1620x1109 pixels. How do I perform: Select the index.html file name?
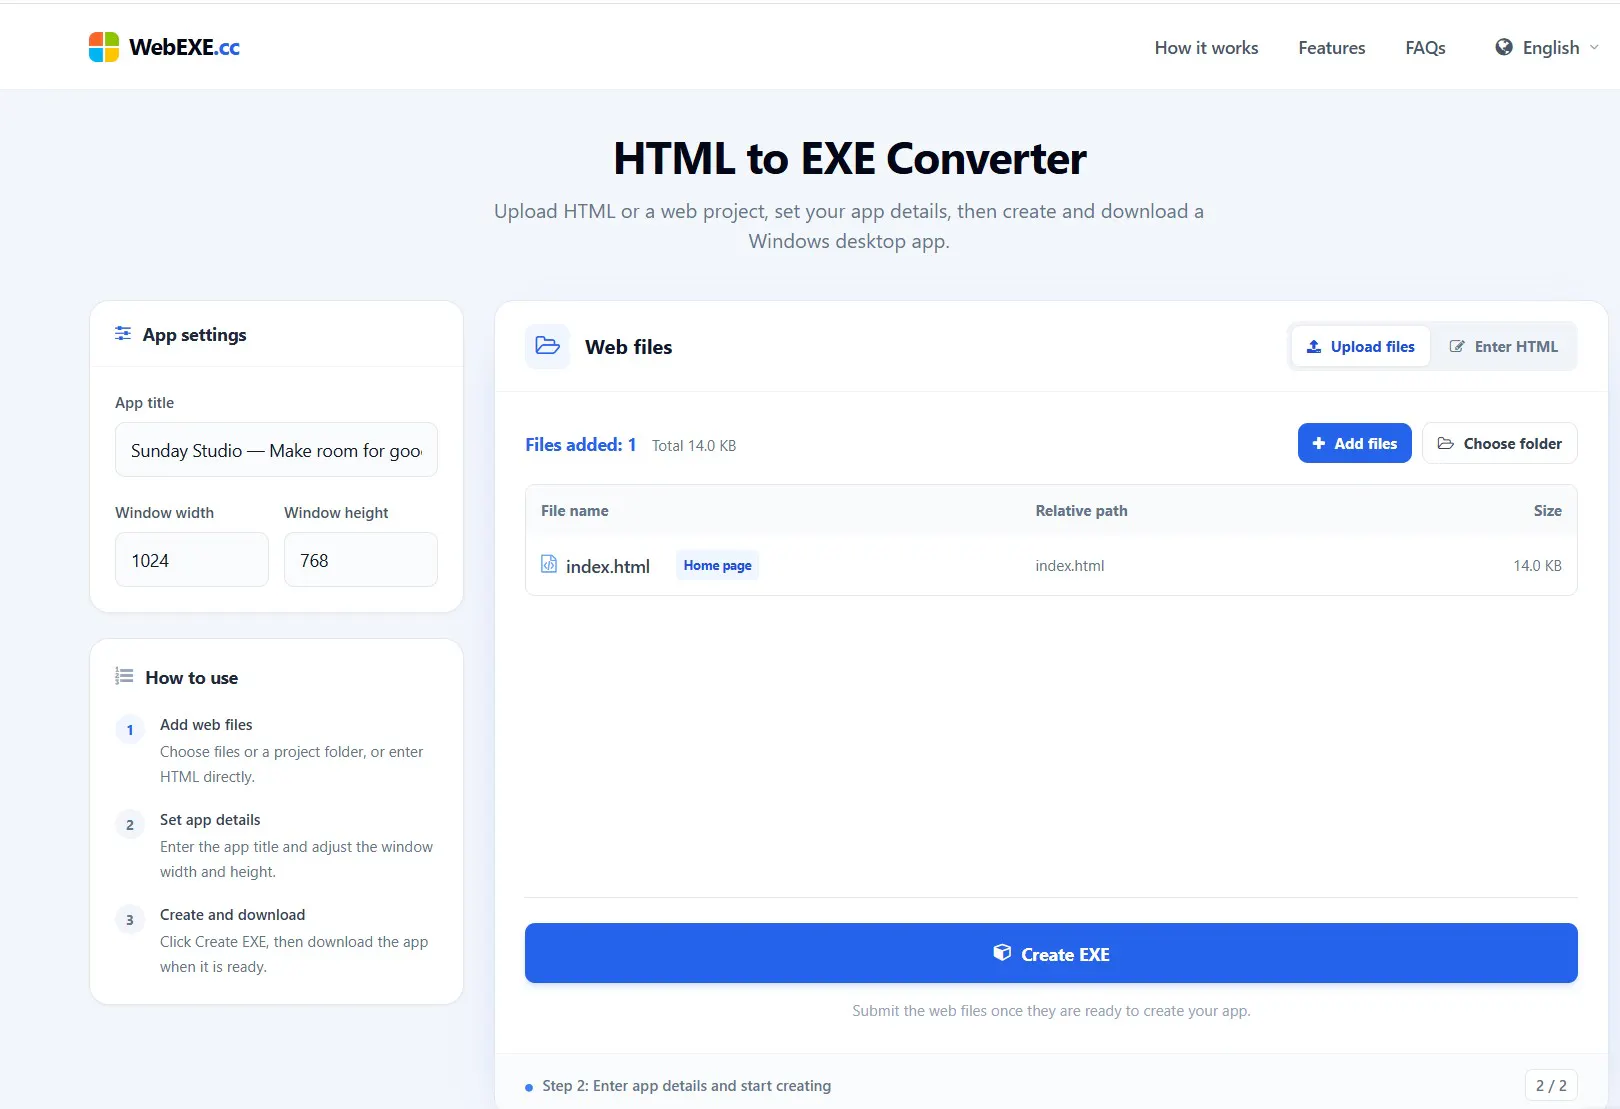point(608,566)
